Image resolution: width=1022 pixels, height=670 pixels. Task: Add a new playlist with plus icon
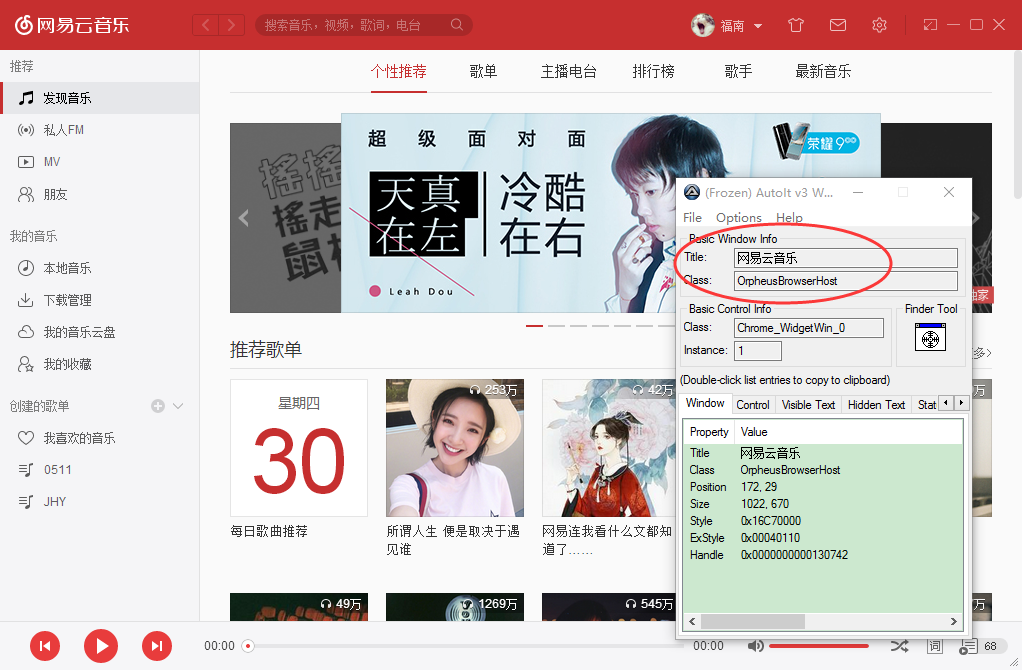158,406
